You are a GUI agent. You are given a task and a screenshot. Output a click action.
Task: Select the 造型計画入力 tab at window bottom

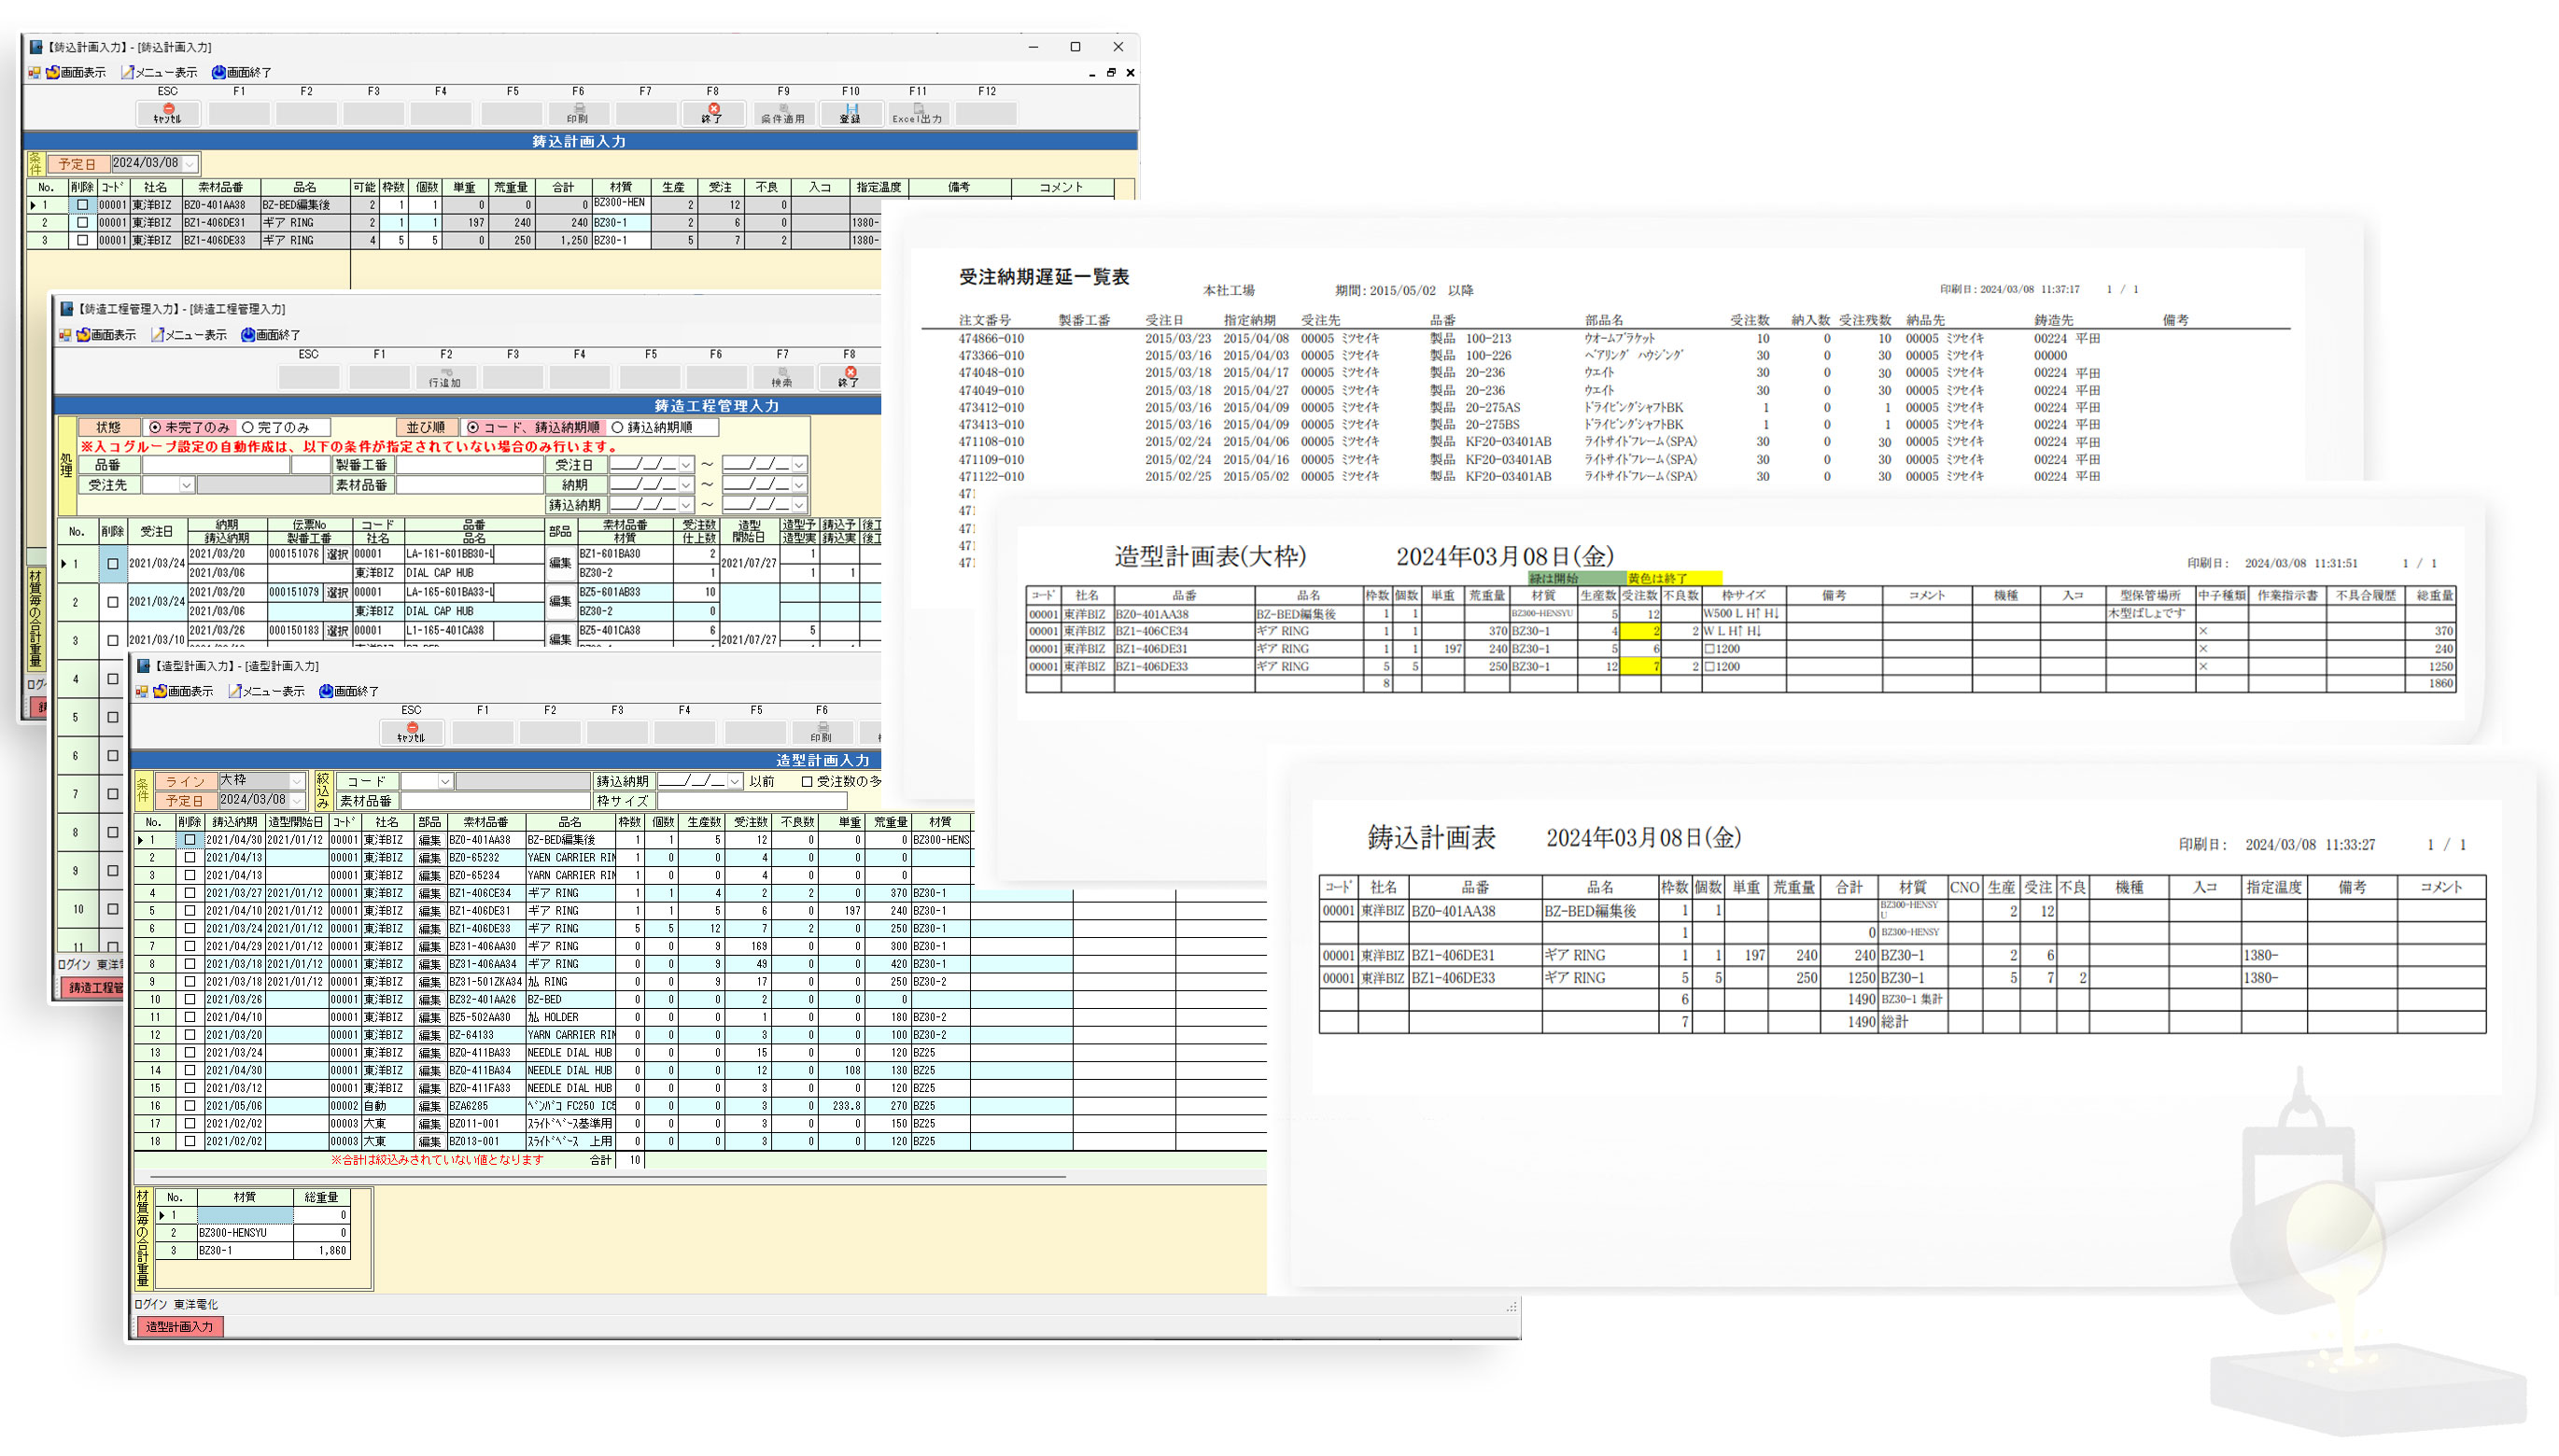click(180, 1326)
